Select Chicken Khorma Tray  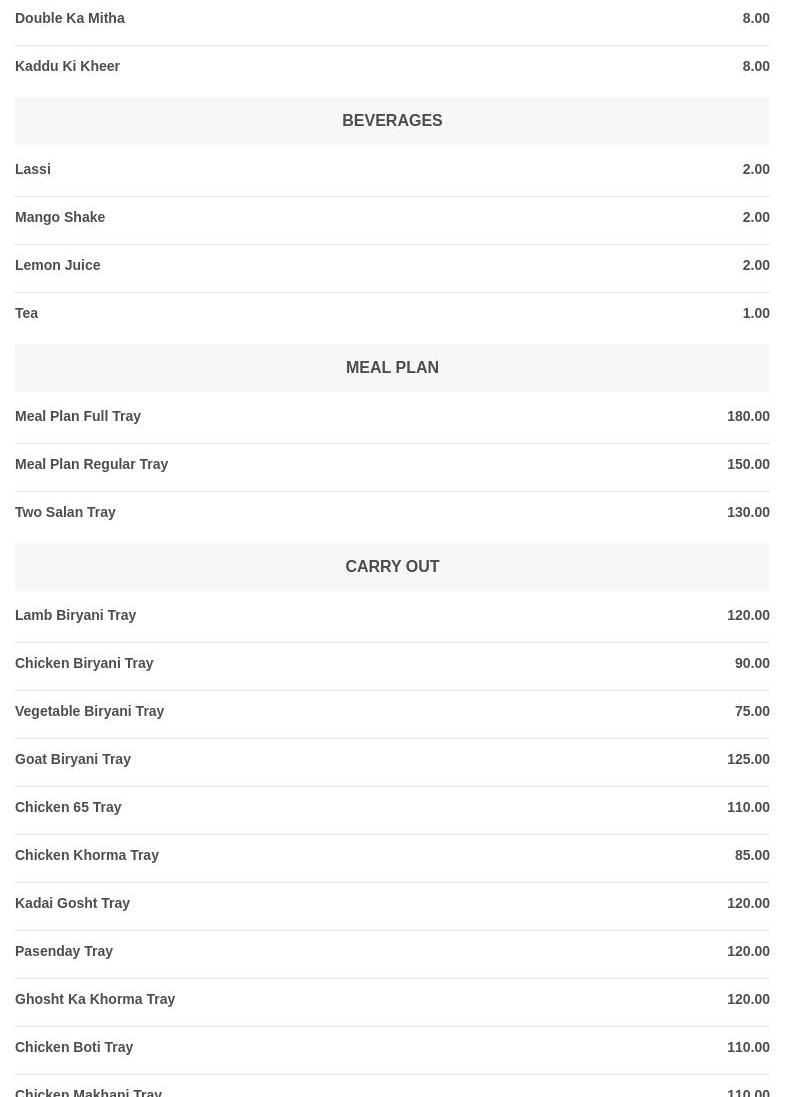pyautogui.click(x=87, y=855)
